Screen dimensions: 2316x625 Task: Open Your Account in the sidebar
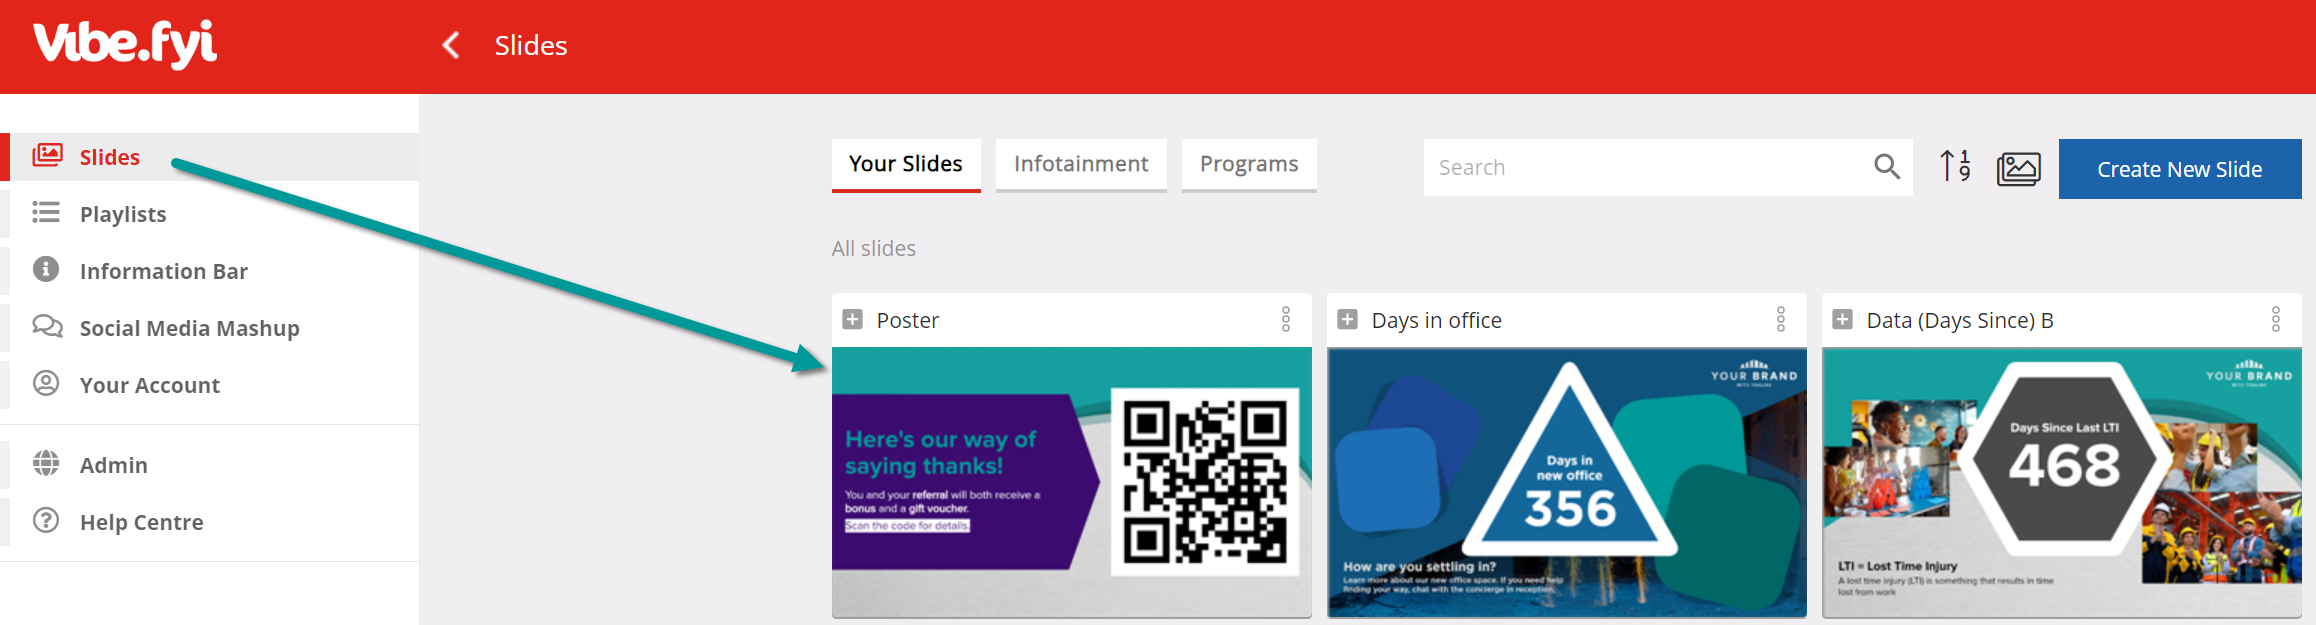(x=210, y=385)
